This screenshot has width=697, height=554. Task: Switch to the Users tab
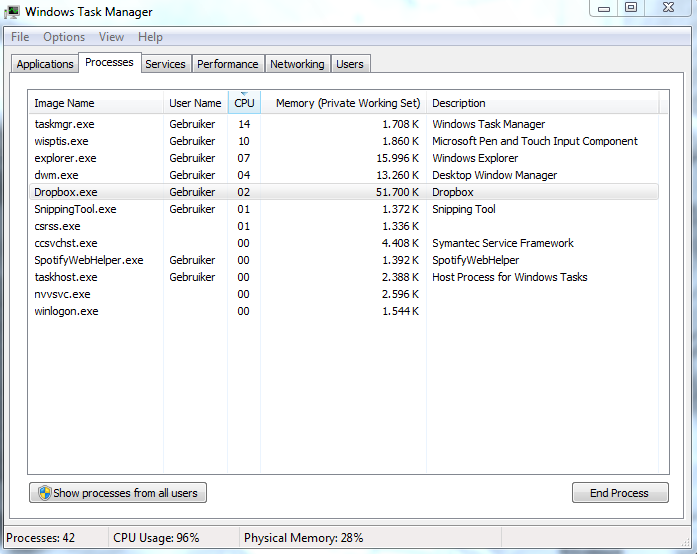coord(350,64)
